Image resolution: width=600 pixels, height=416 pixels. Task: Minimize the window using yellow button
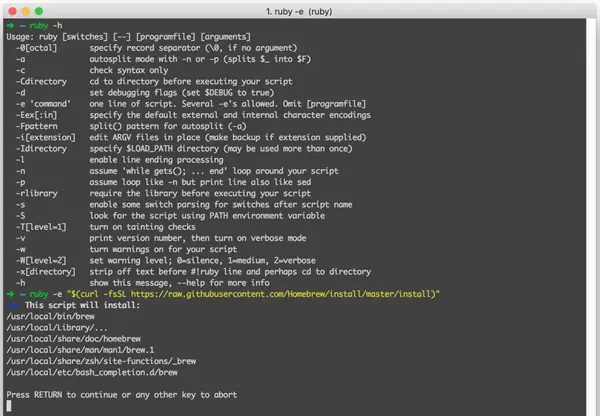click(26, 11)
